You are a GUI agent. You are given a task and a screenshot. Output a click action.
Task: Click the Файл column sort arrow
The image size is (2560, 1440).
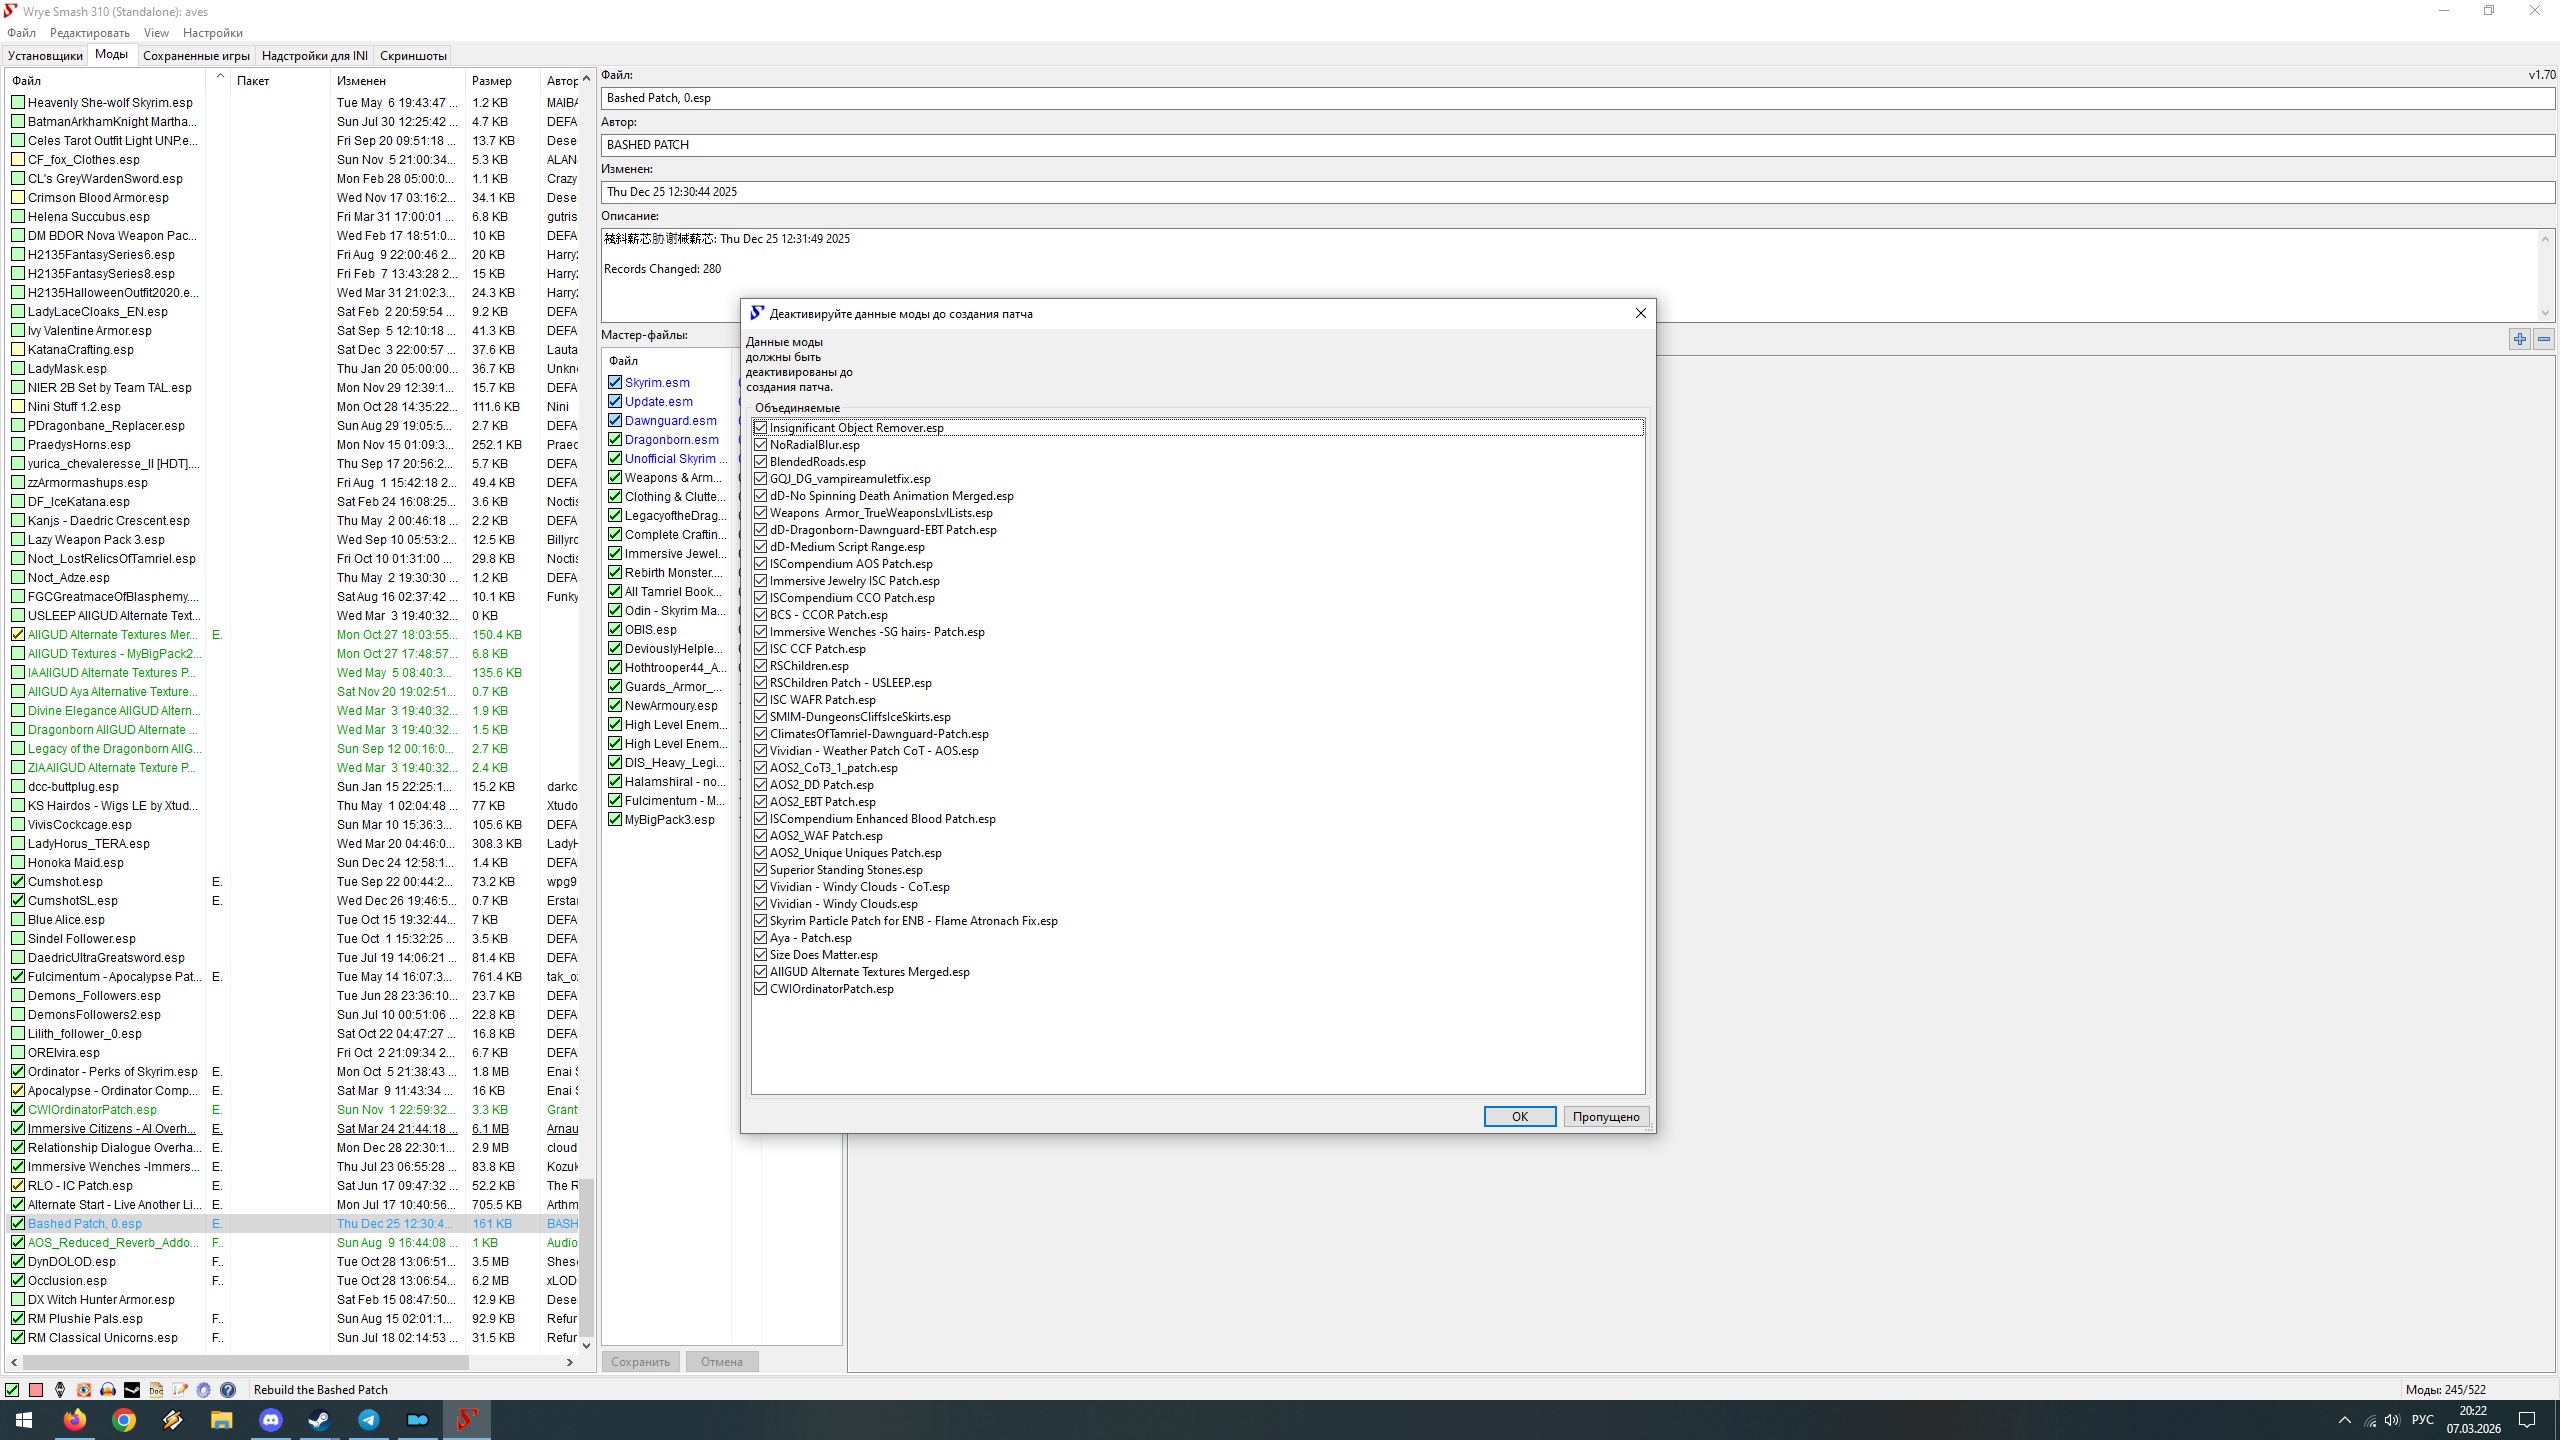(x=219, y=78)
